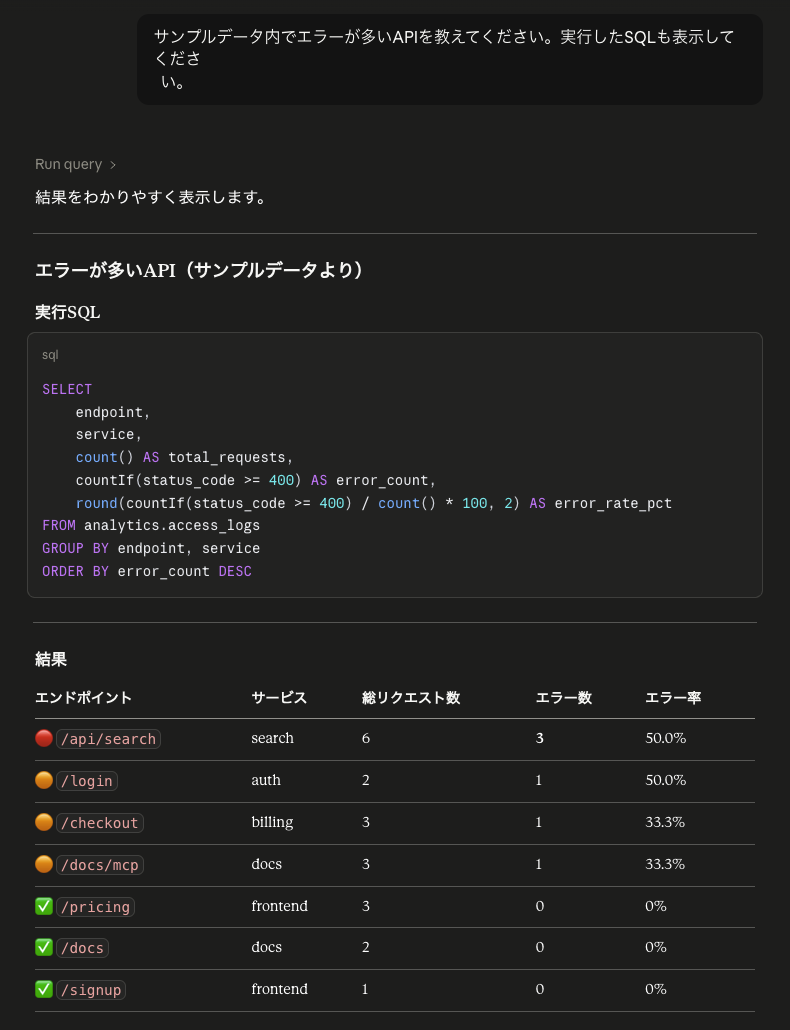Click the 33.3% error rate for /checkout
The image size is (790, 1030).
(x=665, y=822)
